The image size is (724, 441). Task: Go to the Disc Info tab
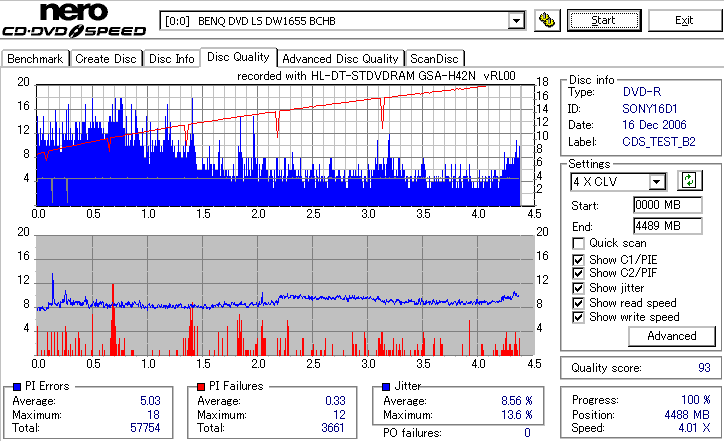click(x=172, y=59)
